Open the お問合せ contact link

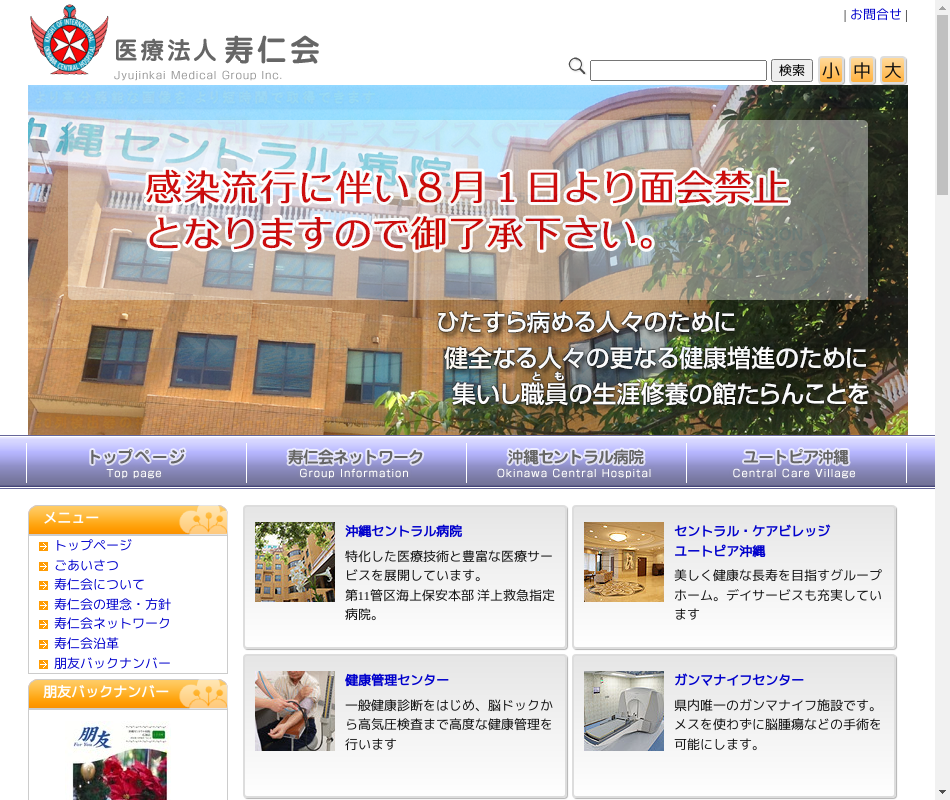click(x=876, y=15)
